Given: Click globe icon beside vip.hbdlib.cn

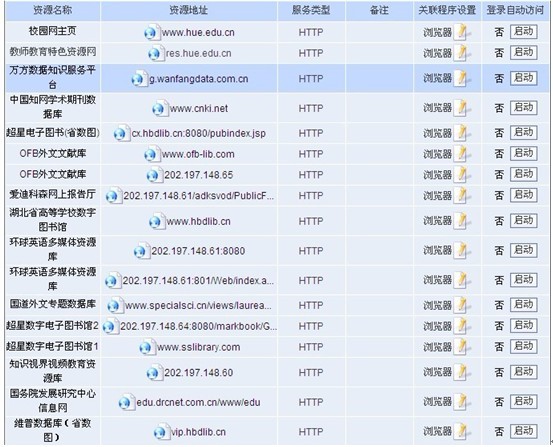Looking at the screenshot, I should [161, 432].
